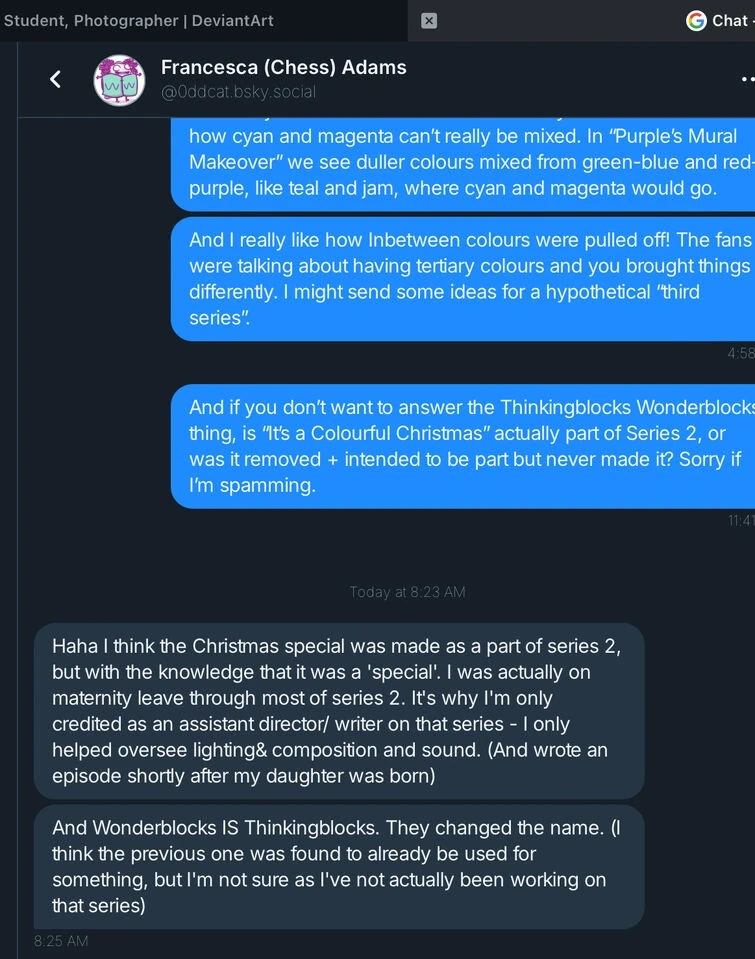This screenshot has height=959, width=755.
Task: Click the @0ddcat.bsky.social handle
Action: [238, 92]
